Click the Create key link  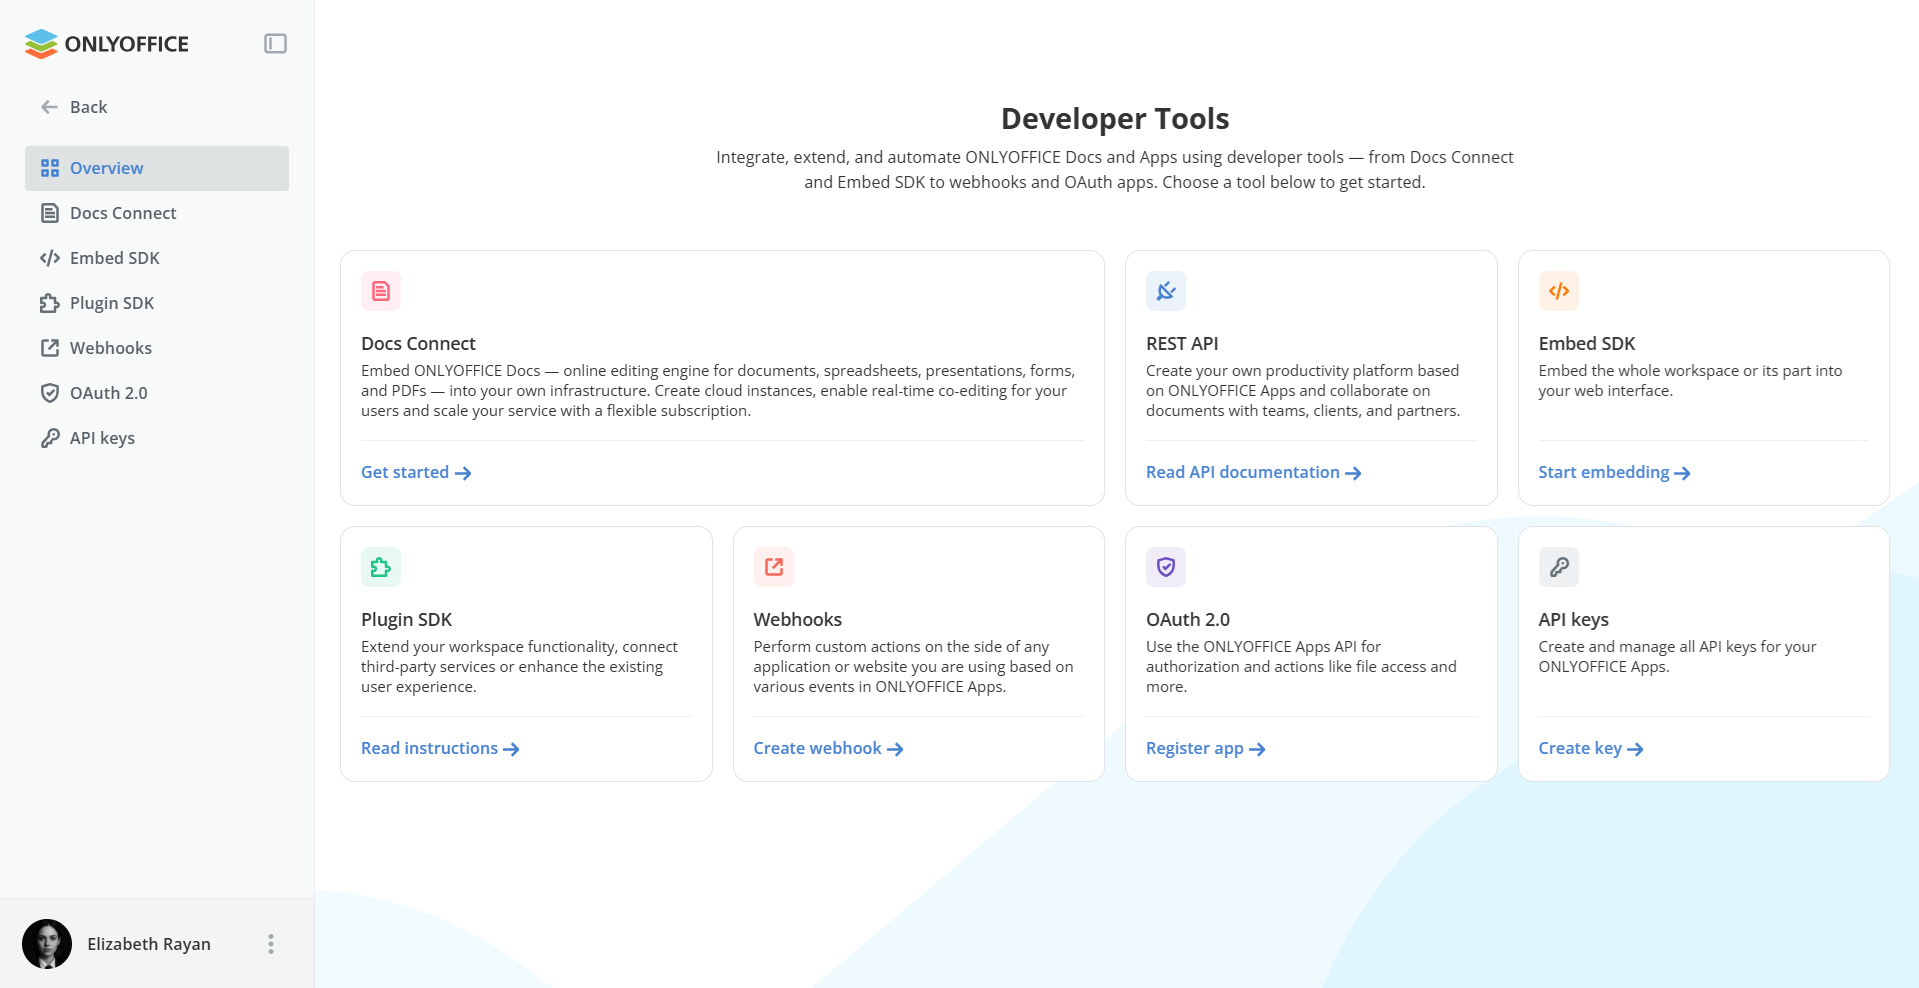pyautogui.click(x=1591, y=748)
